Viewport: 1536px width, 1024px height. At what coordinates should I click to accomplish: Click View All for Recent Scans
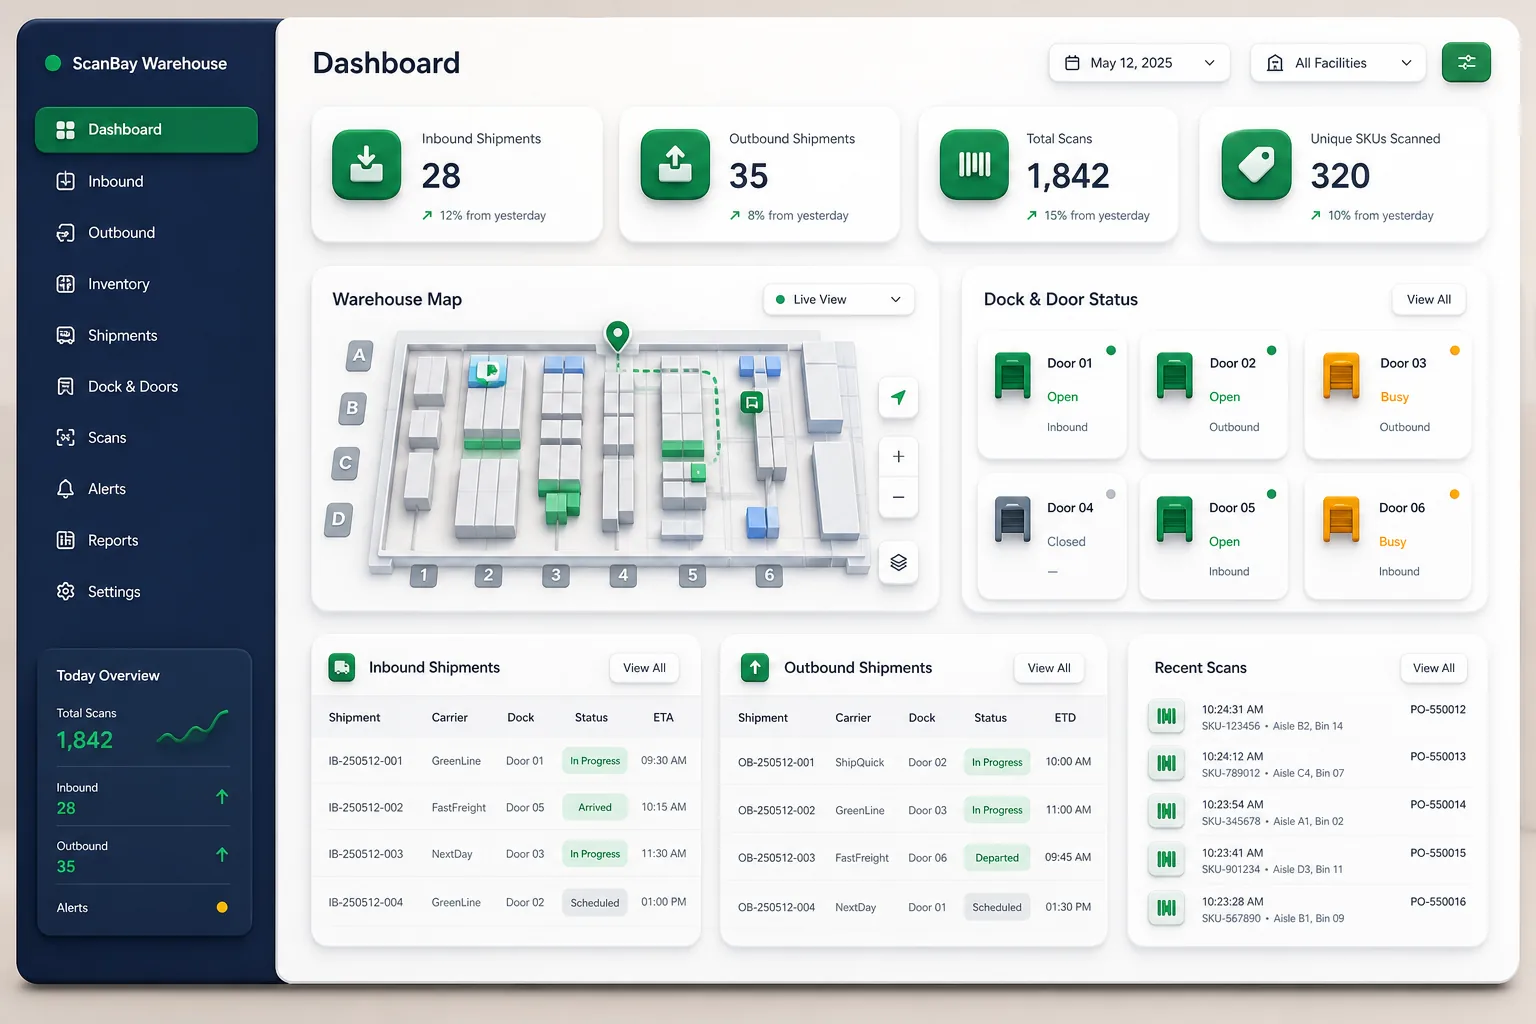point(1433,668)
